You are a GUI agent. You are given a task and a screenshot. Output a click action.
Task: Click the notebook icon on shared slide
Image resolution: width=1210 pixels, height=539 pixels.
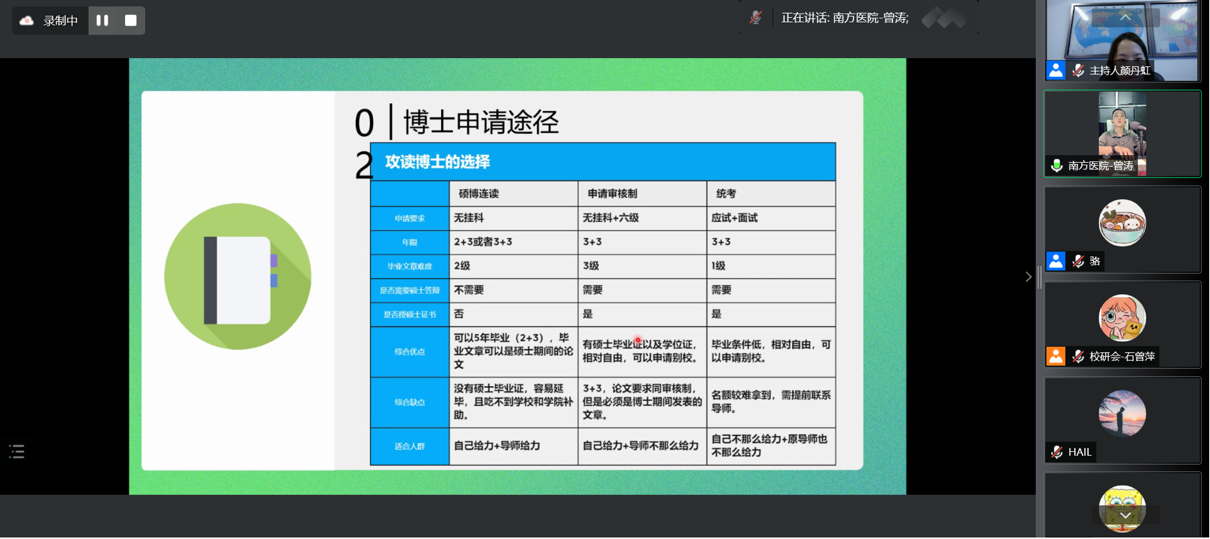pos(238,277)
